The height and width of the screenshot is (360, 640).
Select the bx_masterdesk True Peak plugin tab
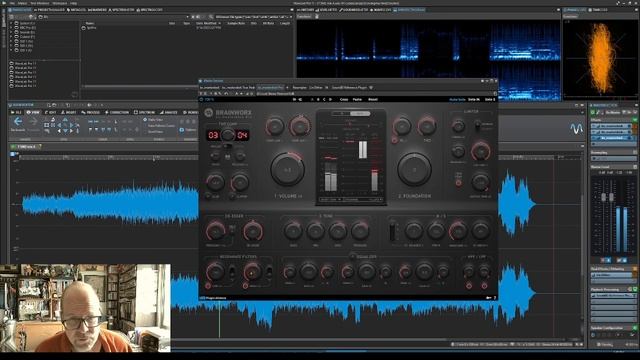pyautogui.click(x=238, y=87)
